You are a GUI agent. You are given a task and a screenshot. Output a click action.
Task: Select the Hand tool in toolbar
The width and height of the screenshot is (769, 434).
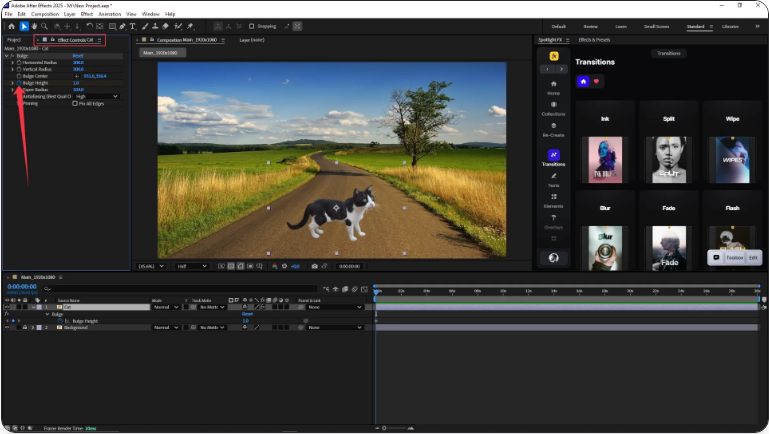(x=34, y=26)
